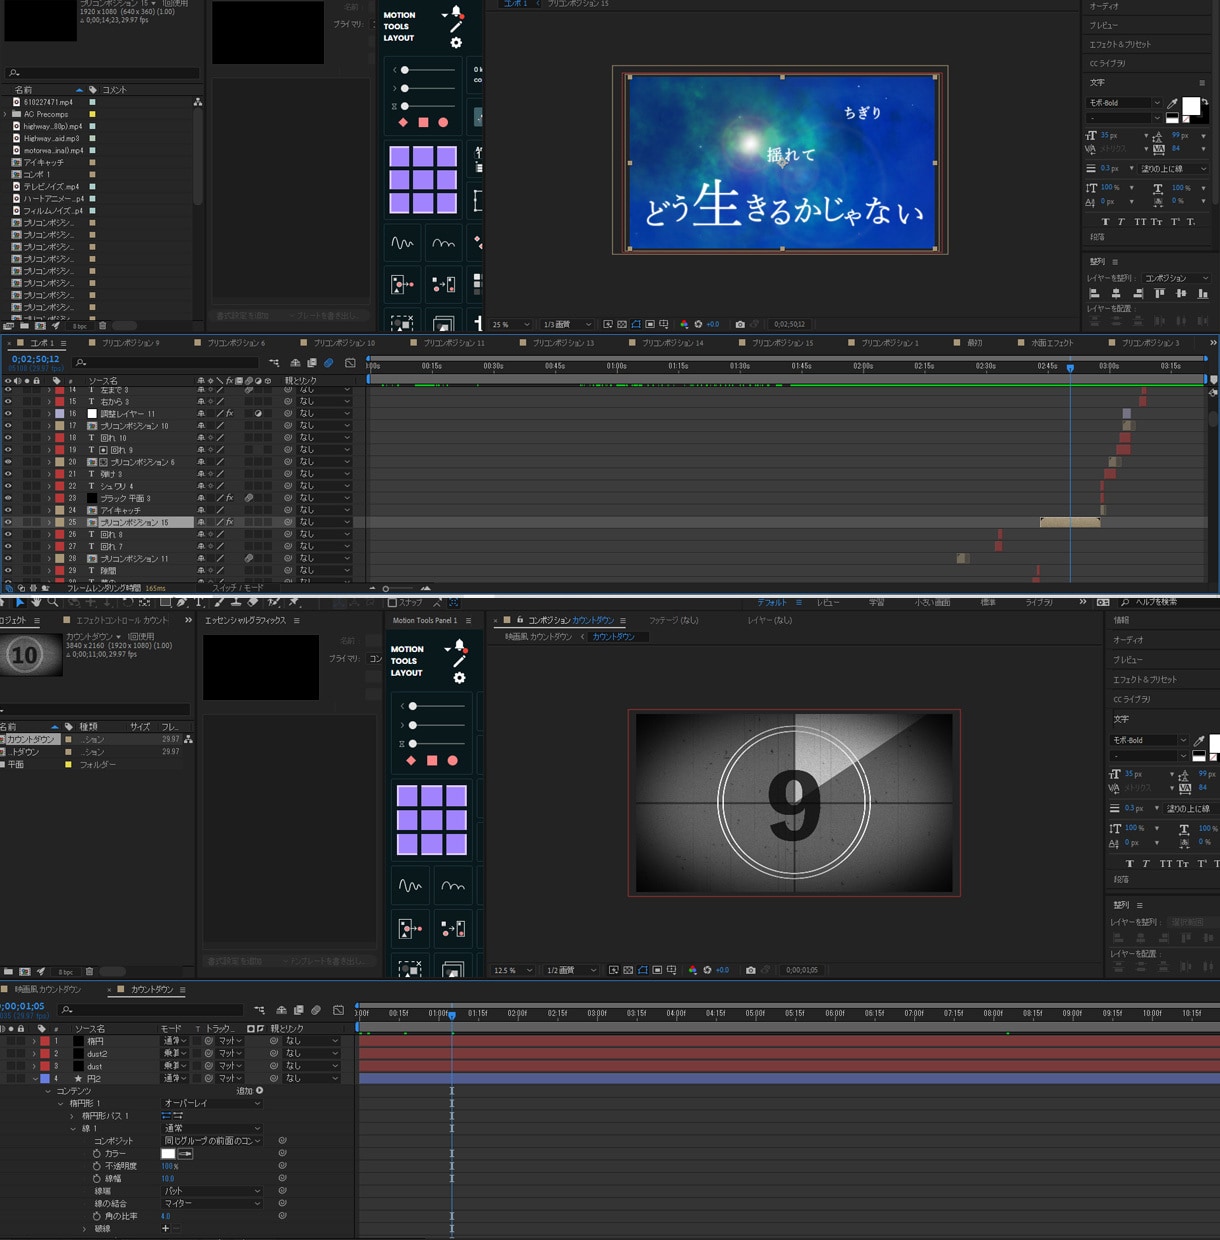Image resolution: width=1220 pixels, height=1240 pixels.
Task: Open Motion Tools settings gear in lower window
Action: click(x=459, y=678)
